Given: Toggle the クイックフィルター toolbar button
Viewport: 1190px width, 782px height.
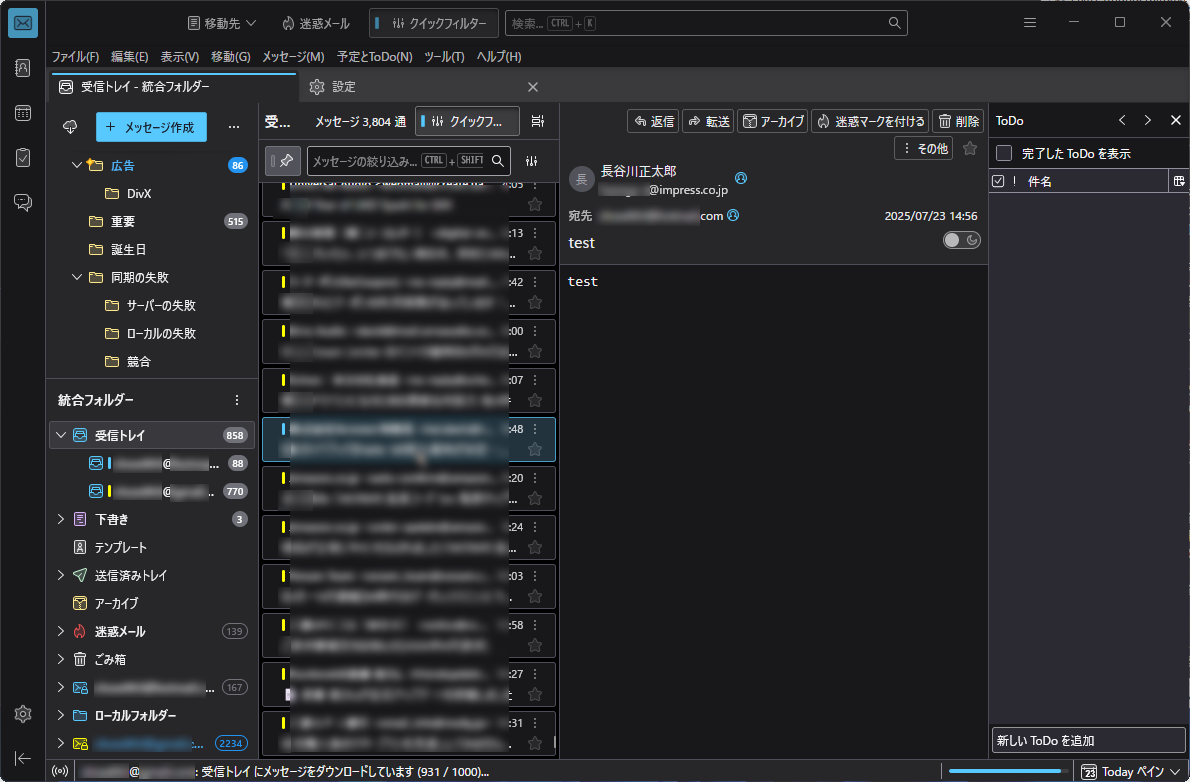Looking at the screenshot, I should (433, 24).
